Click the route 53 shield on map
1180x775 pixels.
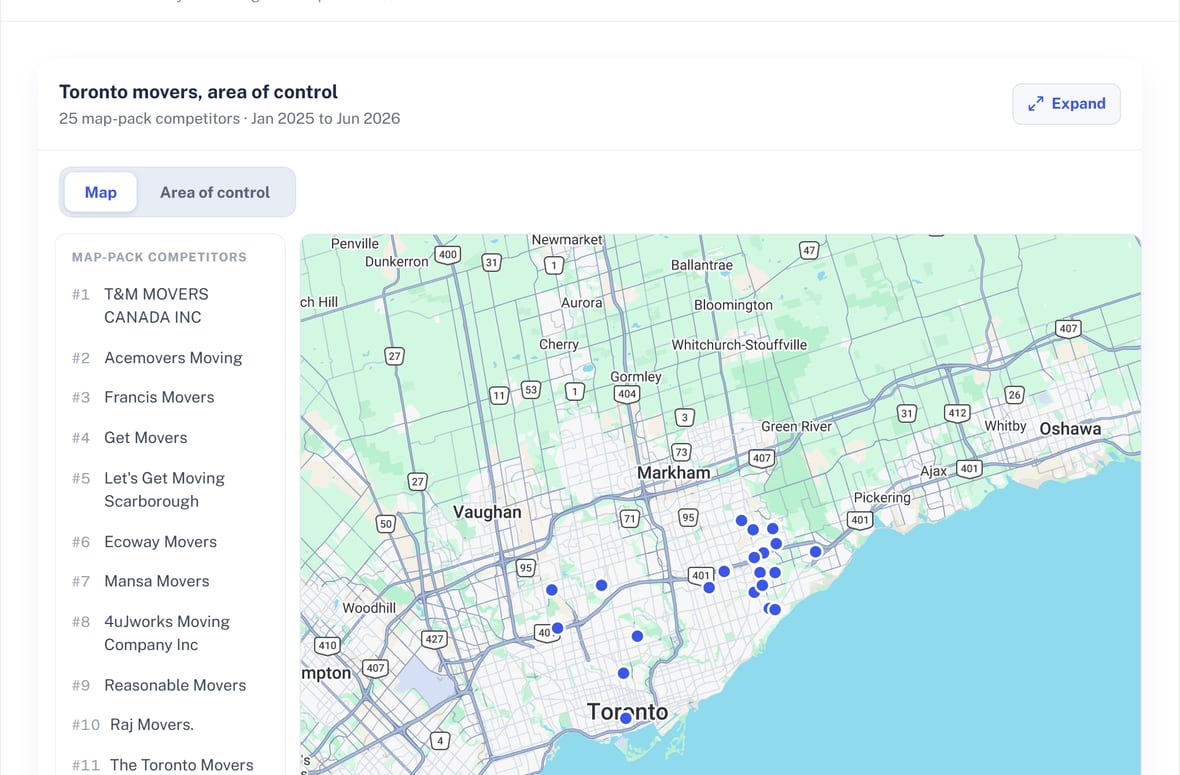pos(531,390)
